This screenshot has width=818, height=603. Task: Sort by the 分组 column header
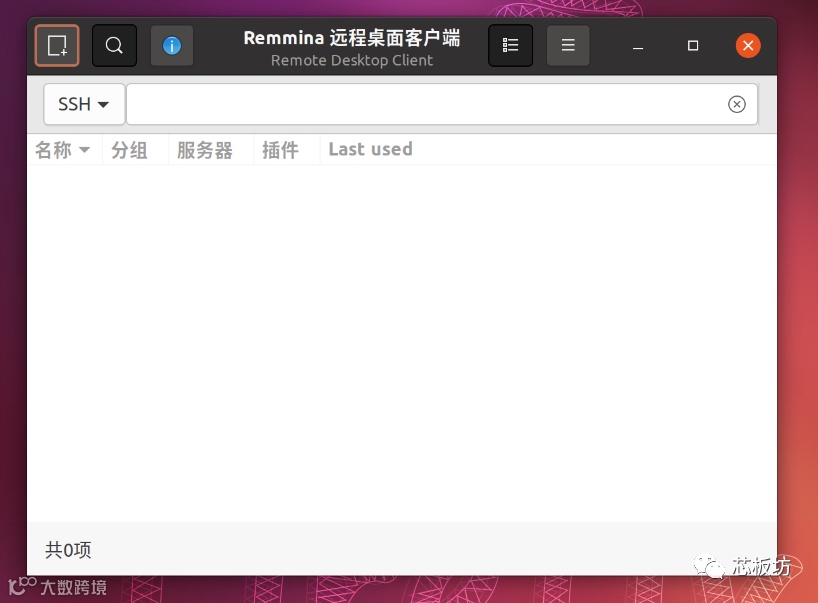pos(135,150)
